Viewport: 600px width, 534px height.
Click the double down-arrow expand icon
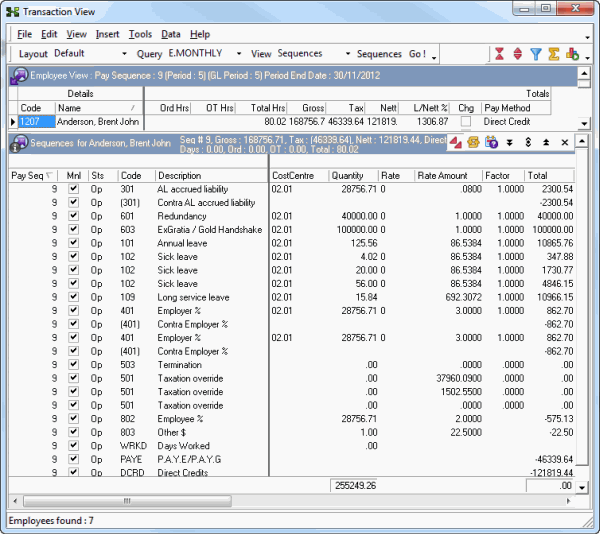[509, 143]
